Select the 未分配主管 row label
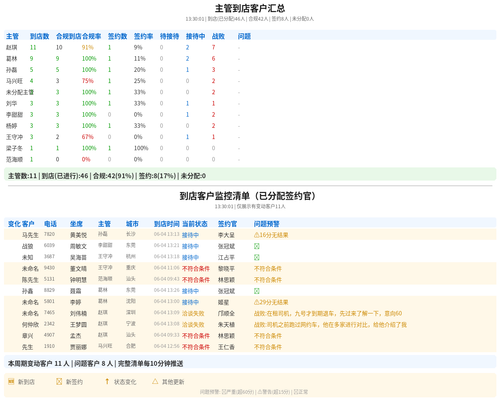The height and width of the screenshot is (414, 500). [x=20, y=92]
